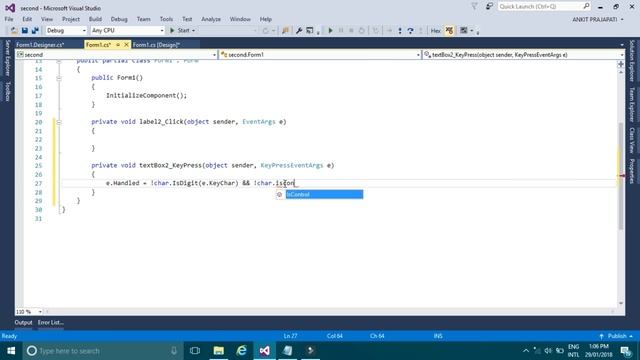640x360 pixels.
Task: Toggle the pin on Form1.cs tab
Action: pos(118,45)
